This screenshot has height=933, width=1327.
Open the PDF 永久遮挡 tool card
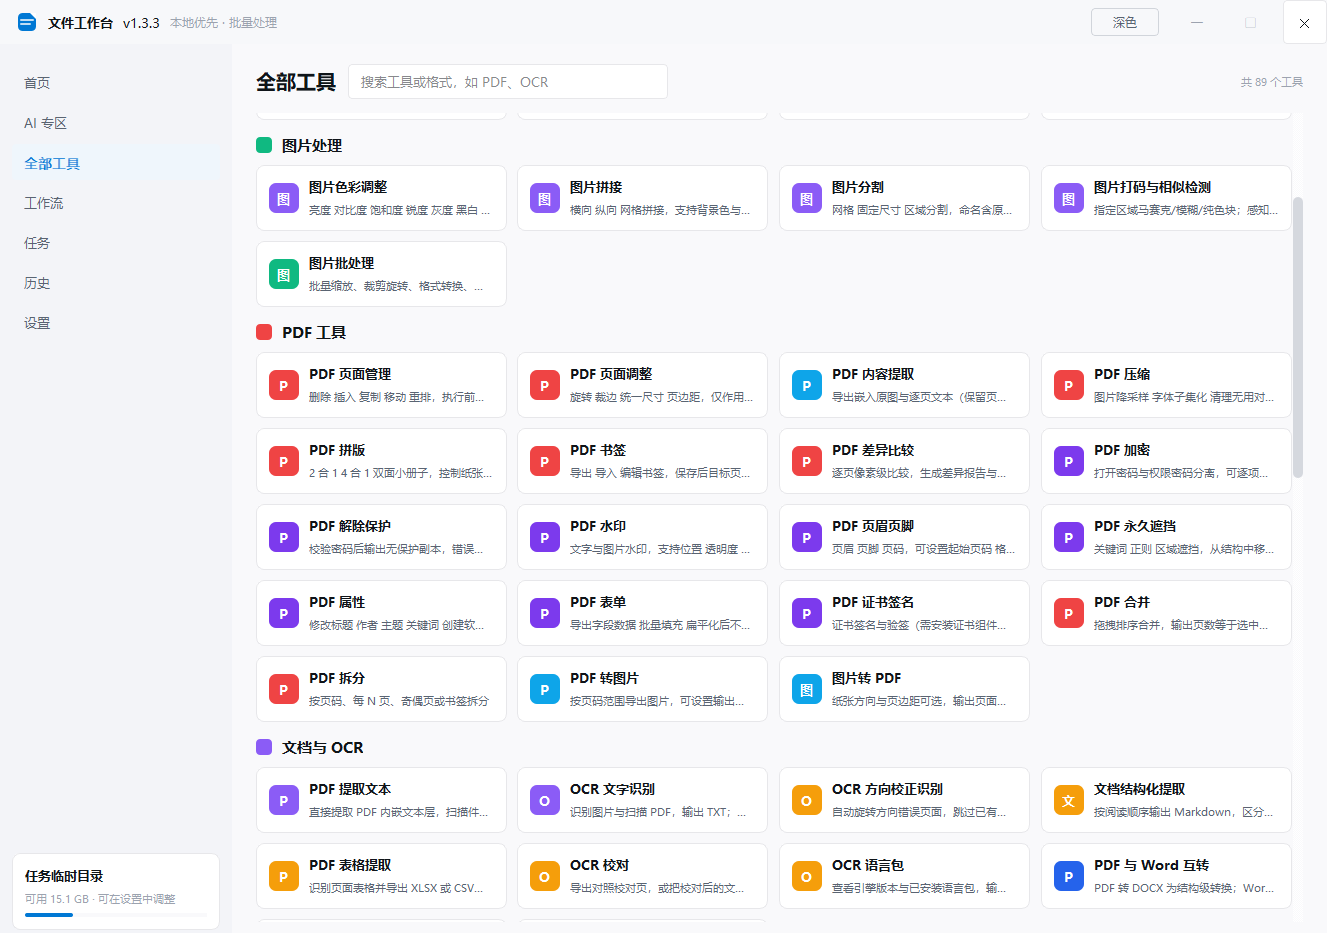pos(1166,537)
